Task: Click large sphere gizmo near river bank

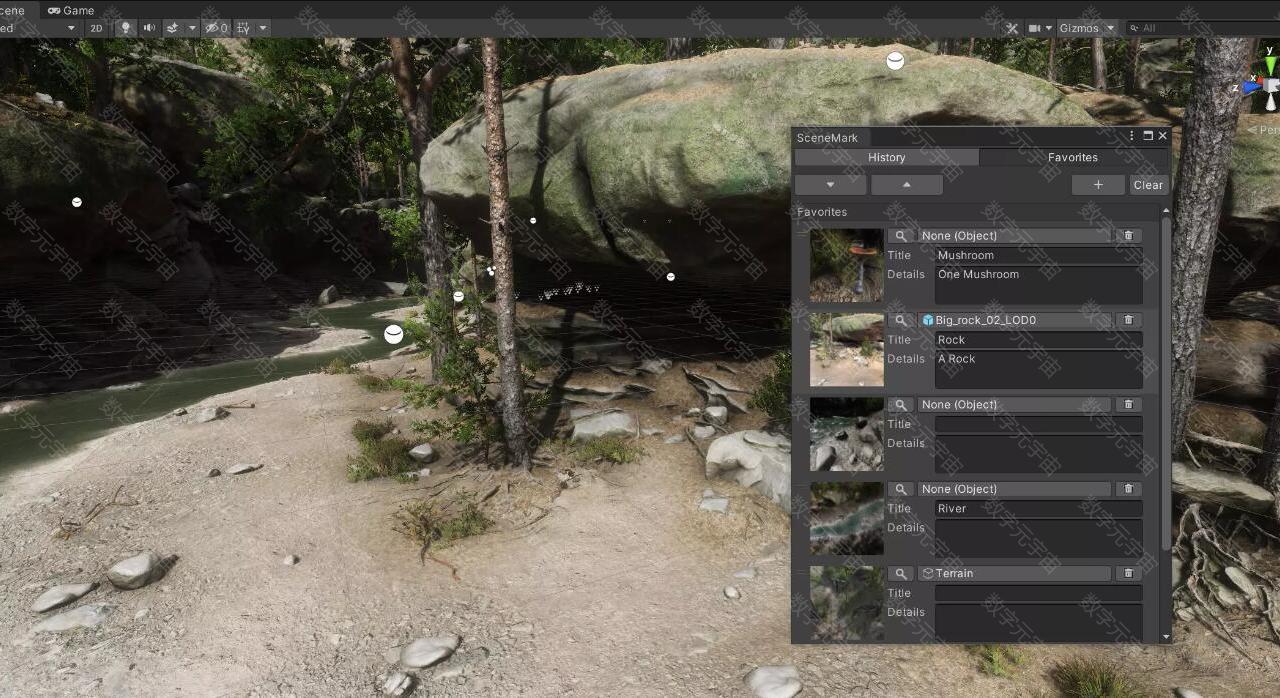Action: [394, 334]
